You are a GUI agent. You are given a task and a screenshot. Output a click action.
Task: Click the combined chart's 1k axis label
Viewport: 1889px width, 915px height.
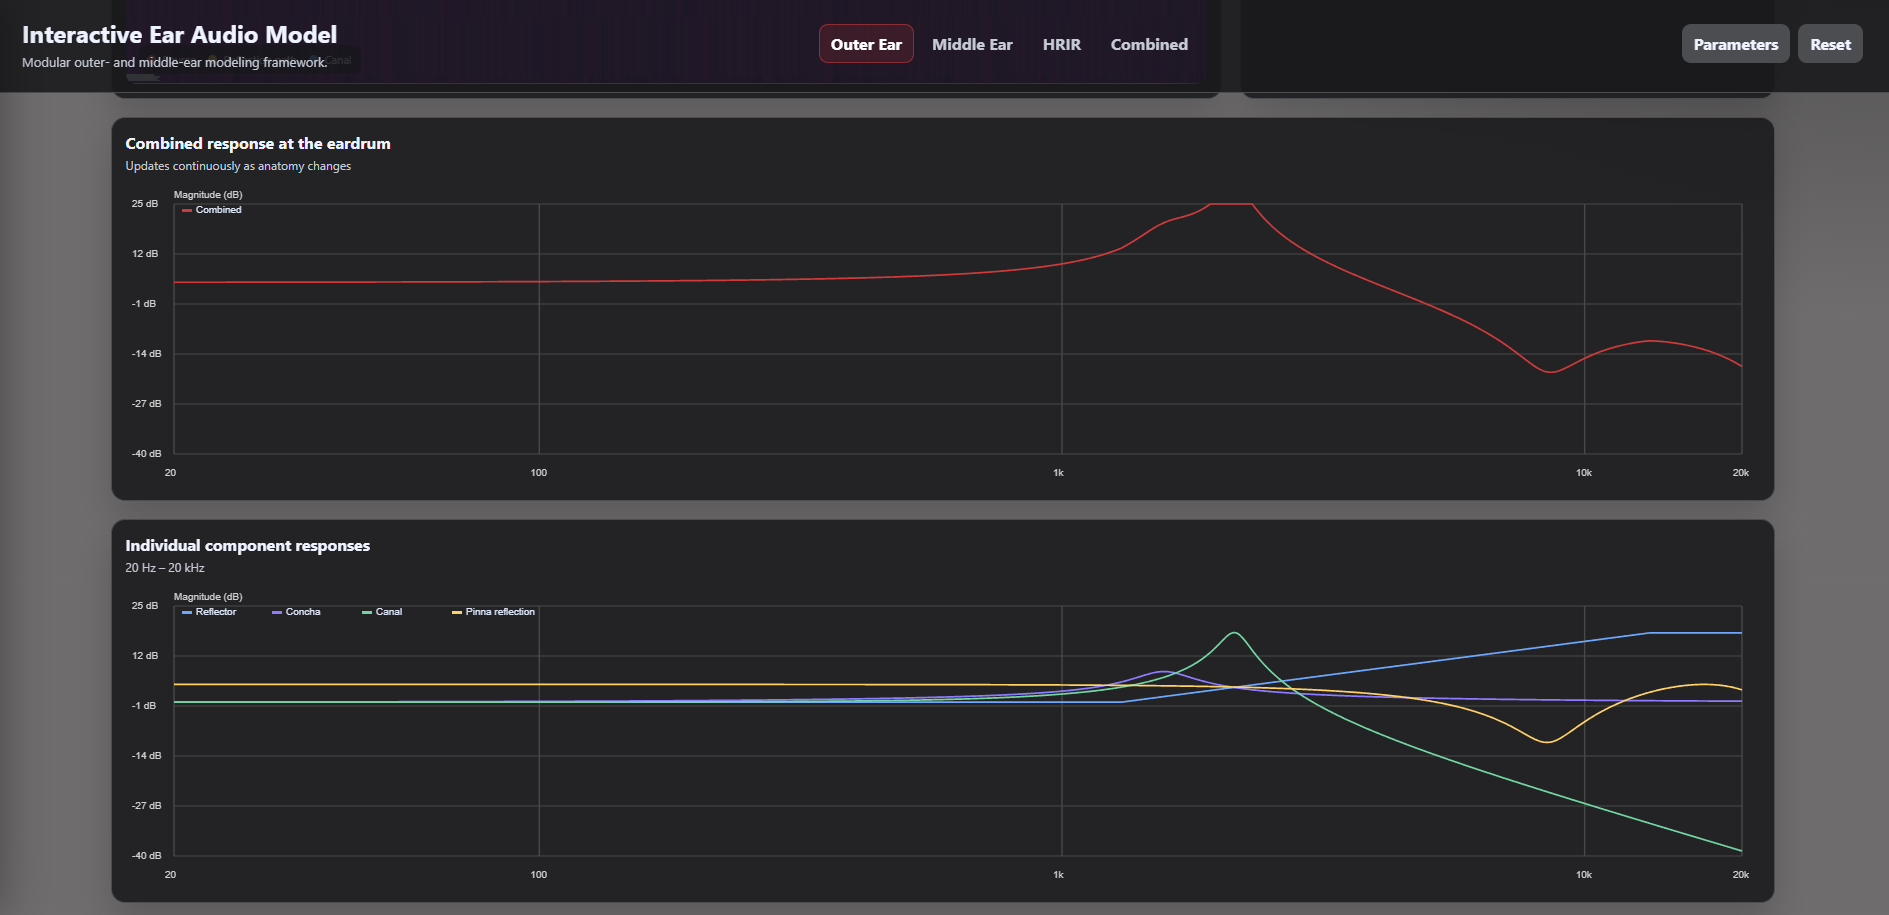(1059, 473)
